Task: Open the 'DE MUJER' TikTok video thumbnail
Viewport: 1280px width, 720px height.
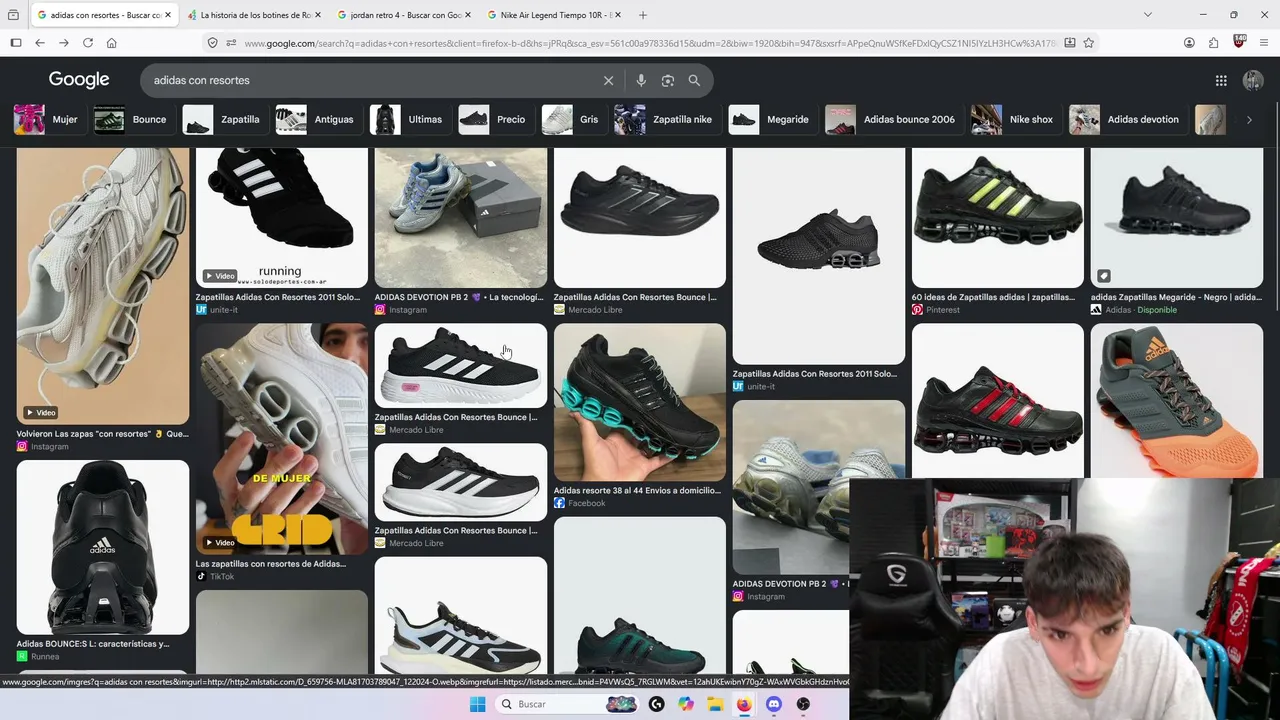Action: [x=282, y=439]
